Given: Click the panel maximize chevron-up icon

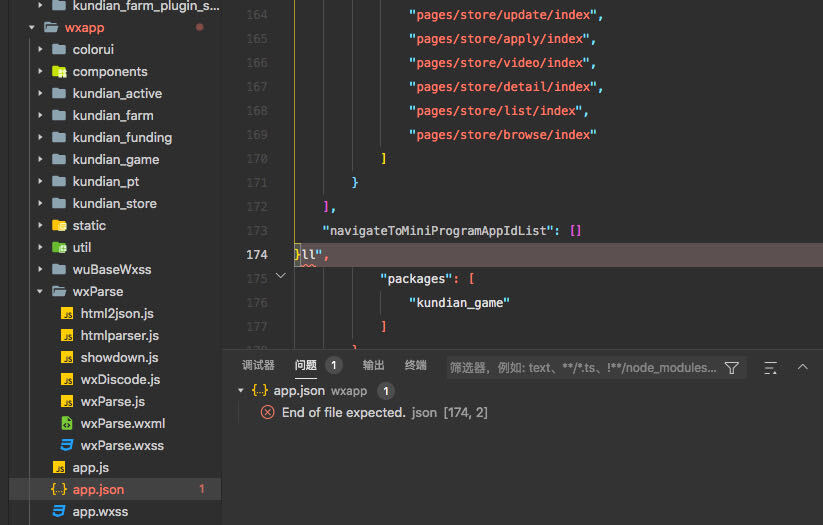Looking at the screenshot, I should pos(802,368).
